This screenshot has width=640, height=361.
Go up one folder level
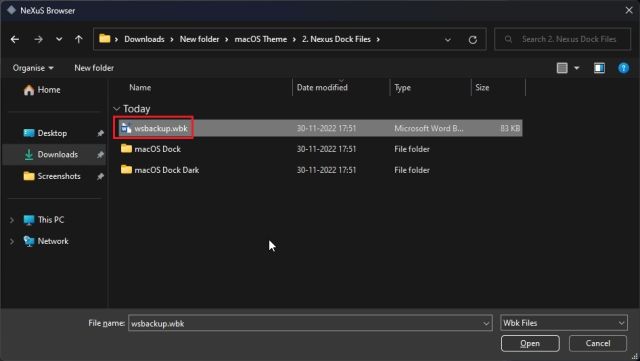[78, 39]
